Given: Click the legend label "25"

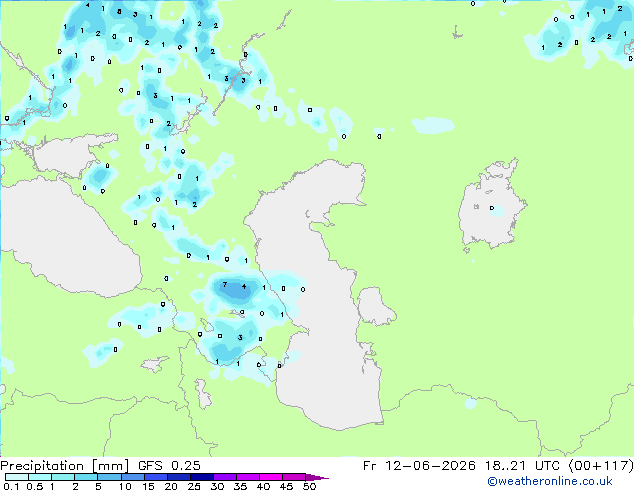Looking at the screenshot, I should click(194, 486).
